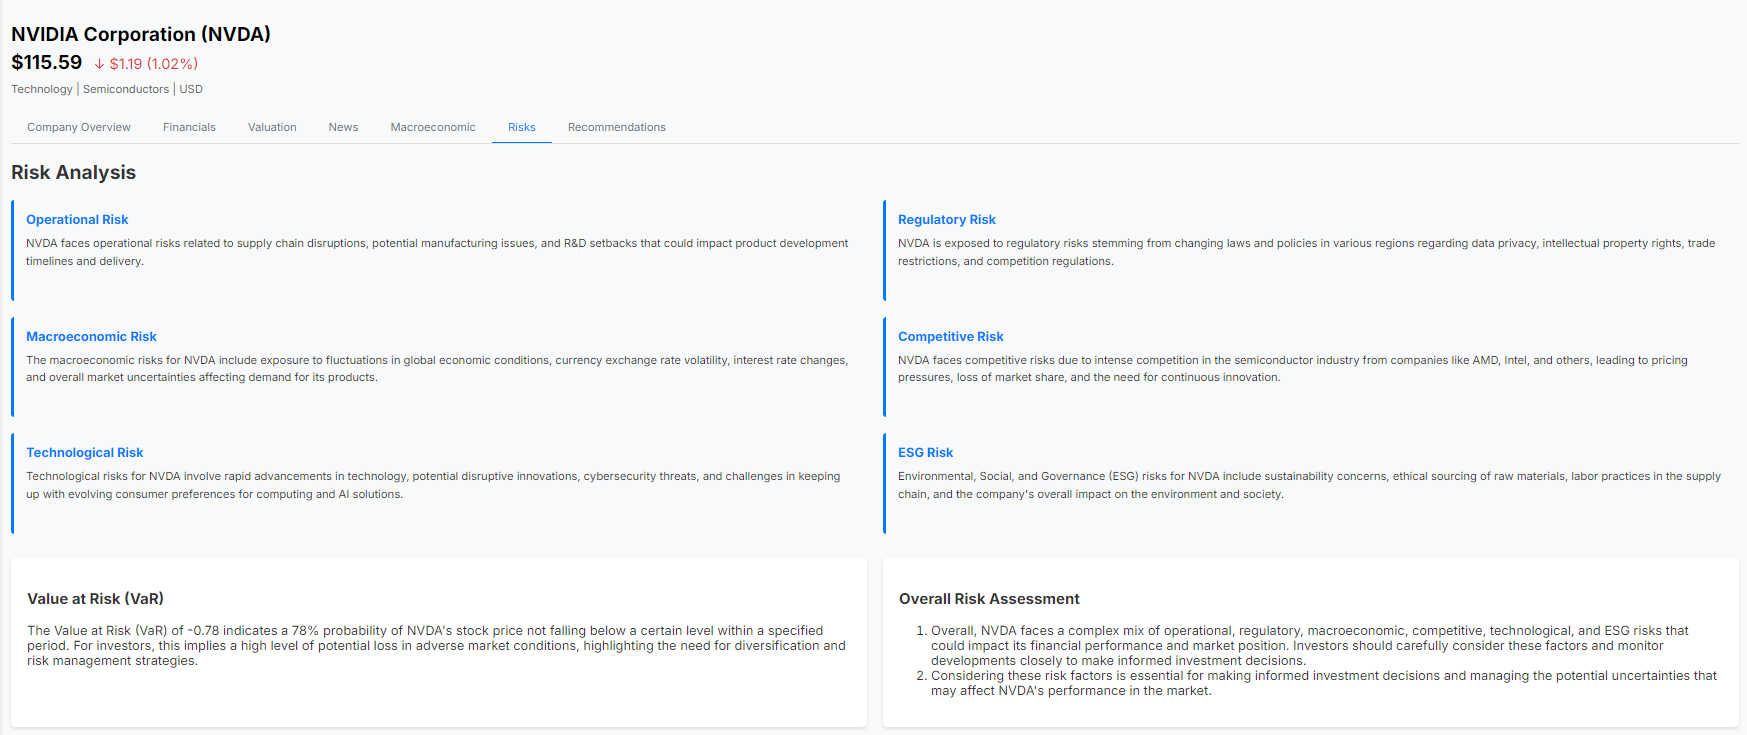Click second item in Overall Risk Assessment list
This screenshot has height=735, width=1747.
point(1324,683)
